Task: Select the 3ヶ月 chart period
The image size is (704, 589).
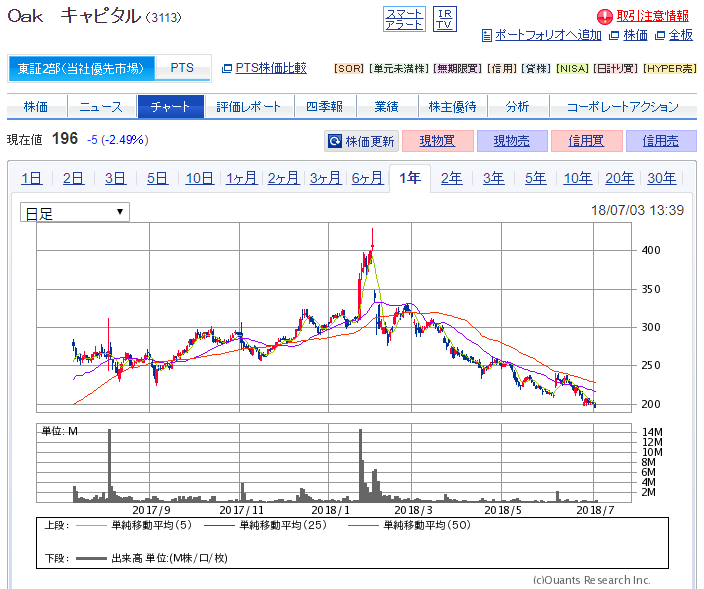Action: (326, 178)
